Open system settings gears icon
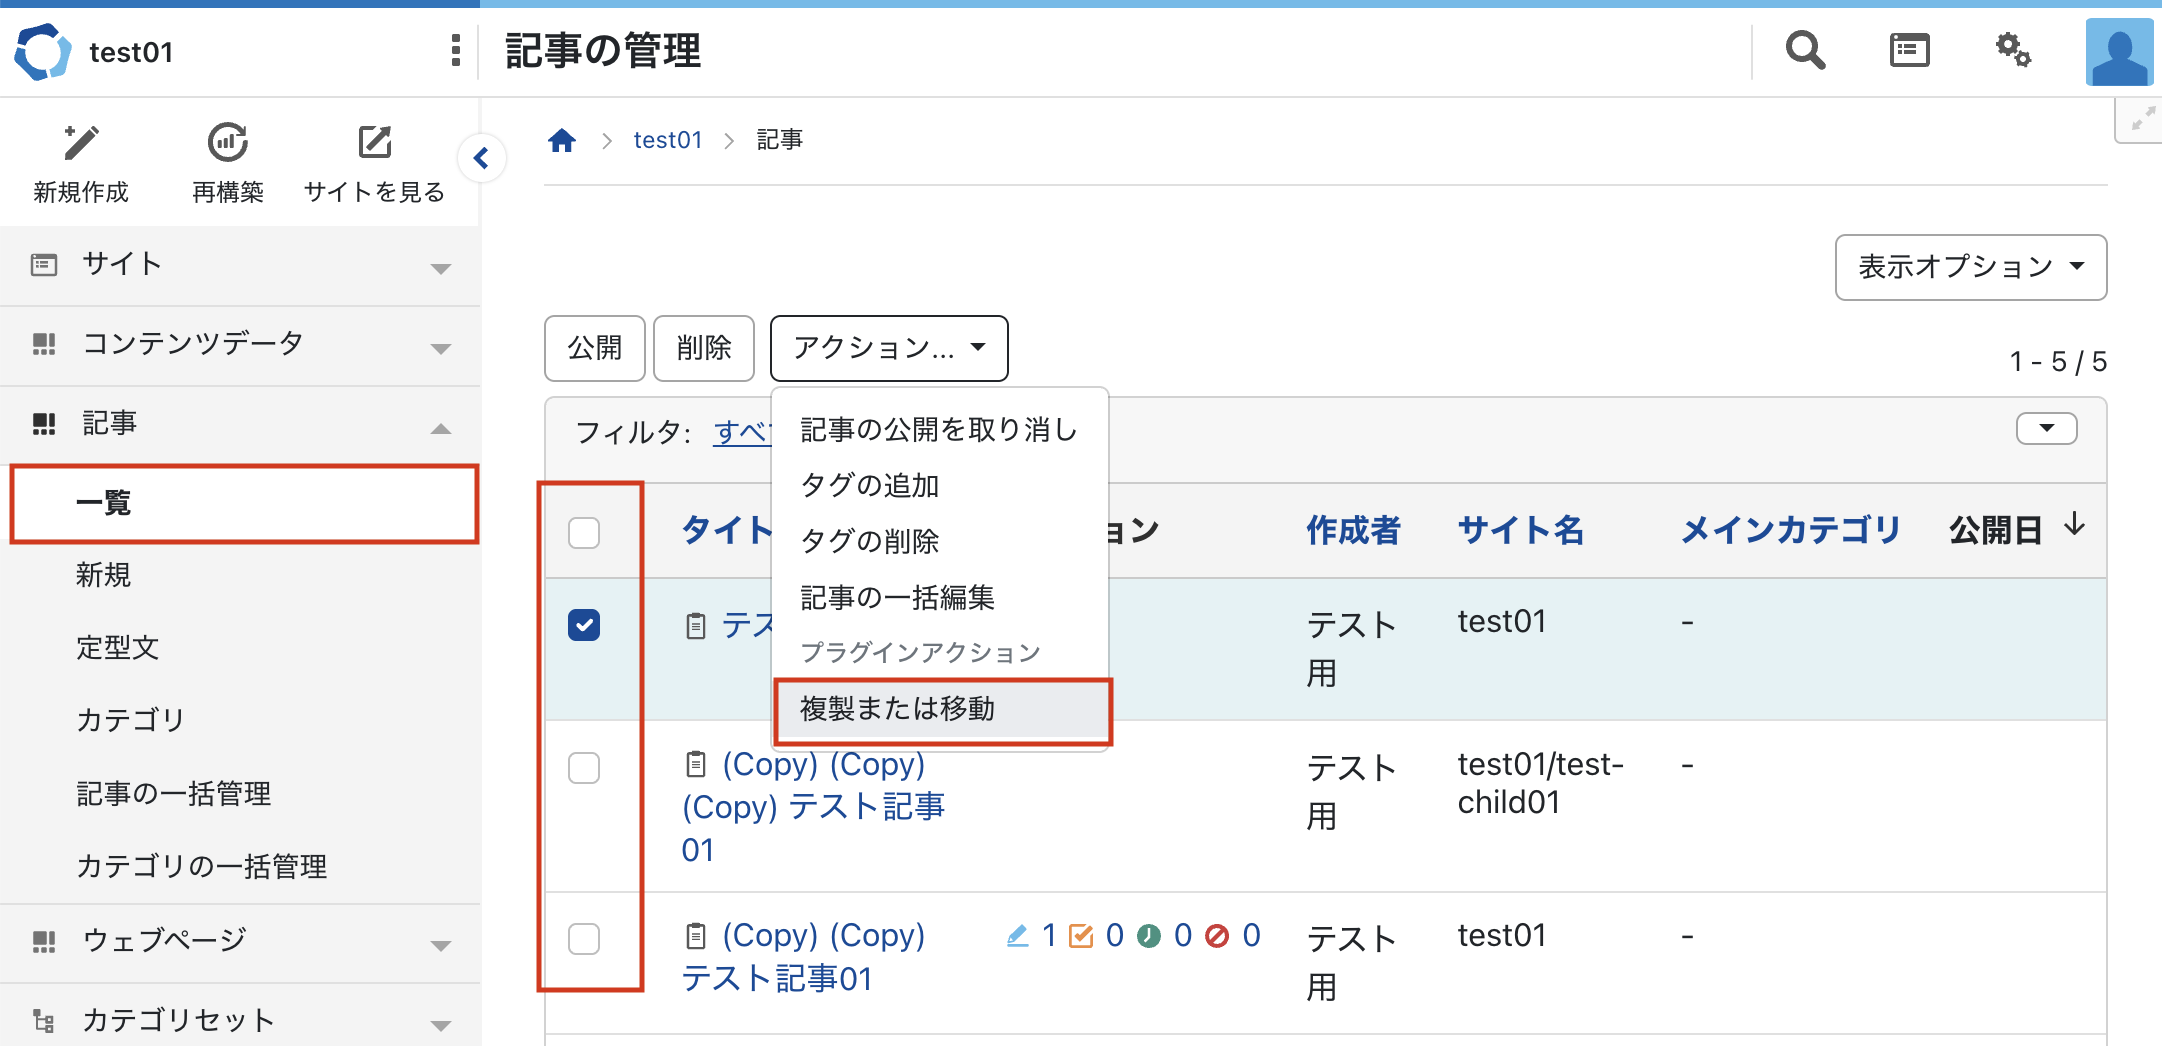2162x1046 pixels. [2013, 50]
